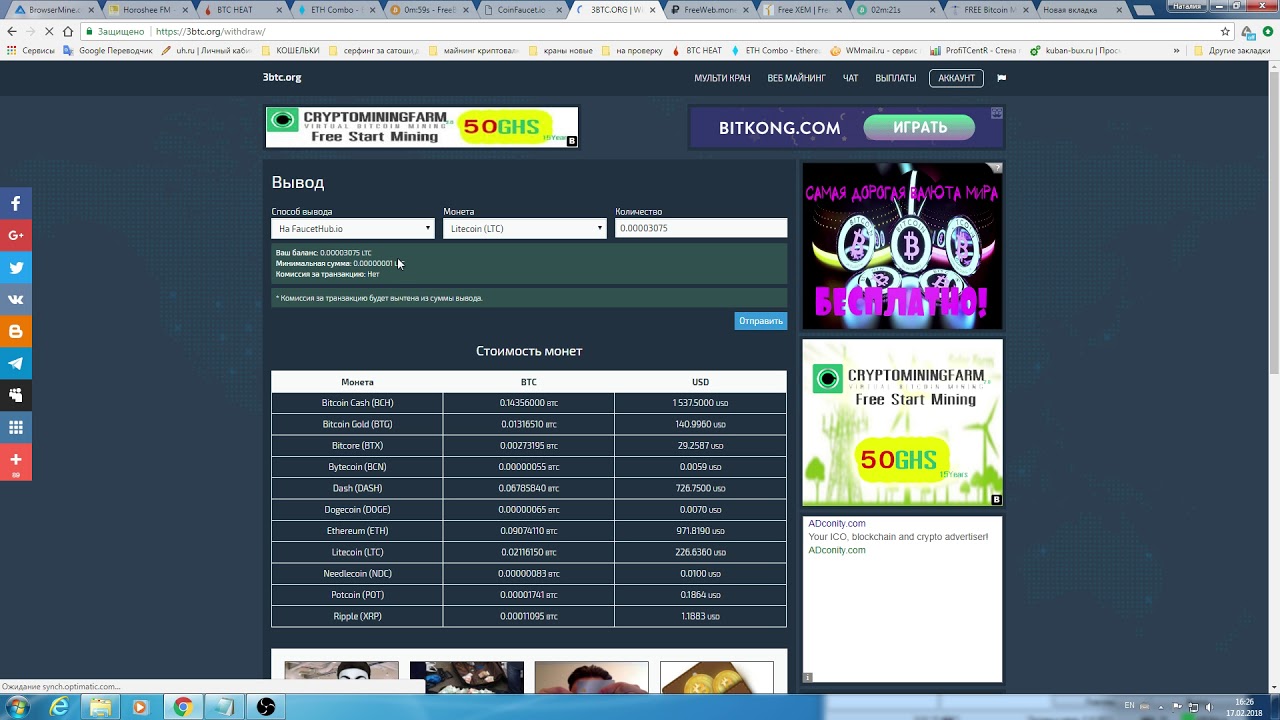
Task: Click the 'Отправить' submit button
Action: 761,321
